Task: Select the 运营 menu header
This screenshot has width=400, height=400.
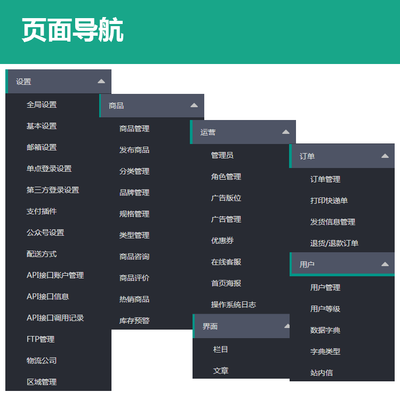Action: point(243,132)
